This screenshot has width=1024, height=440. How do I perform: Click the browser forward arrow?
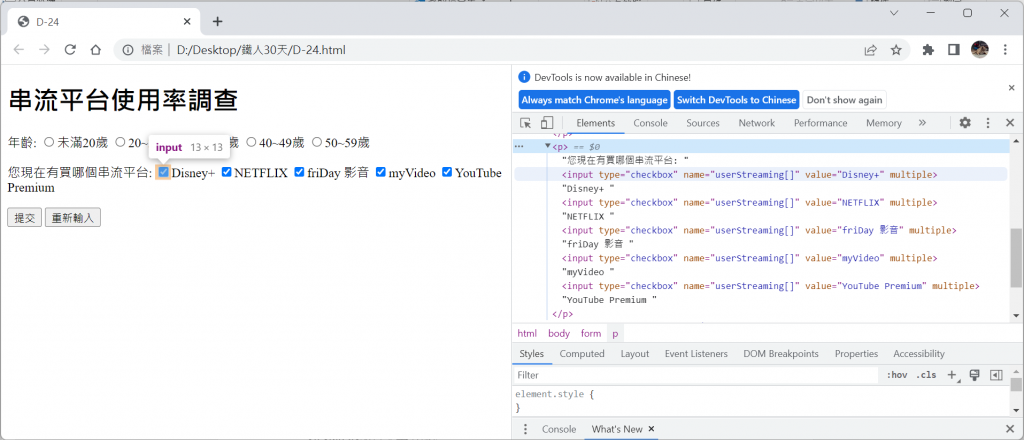pyautogui.click(x=44, y=50)
